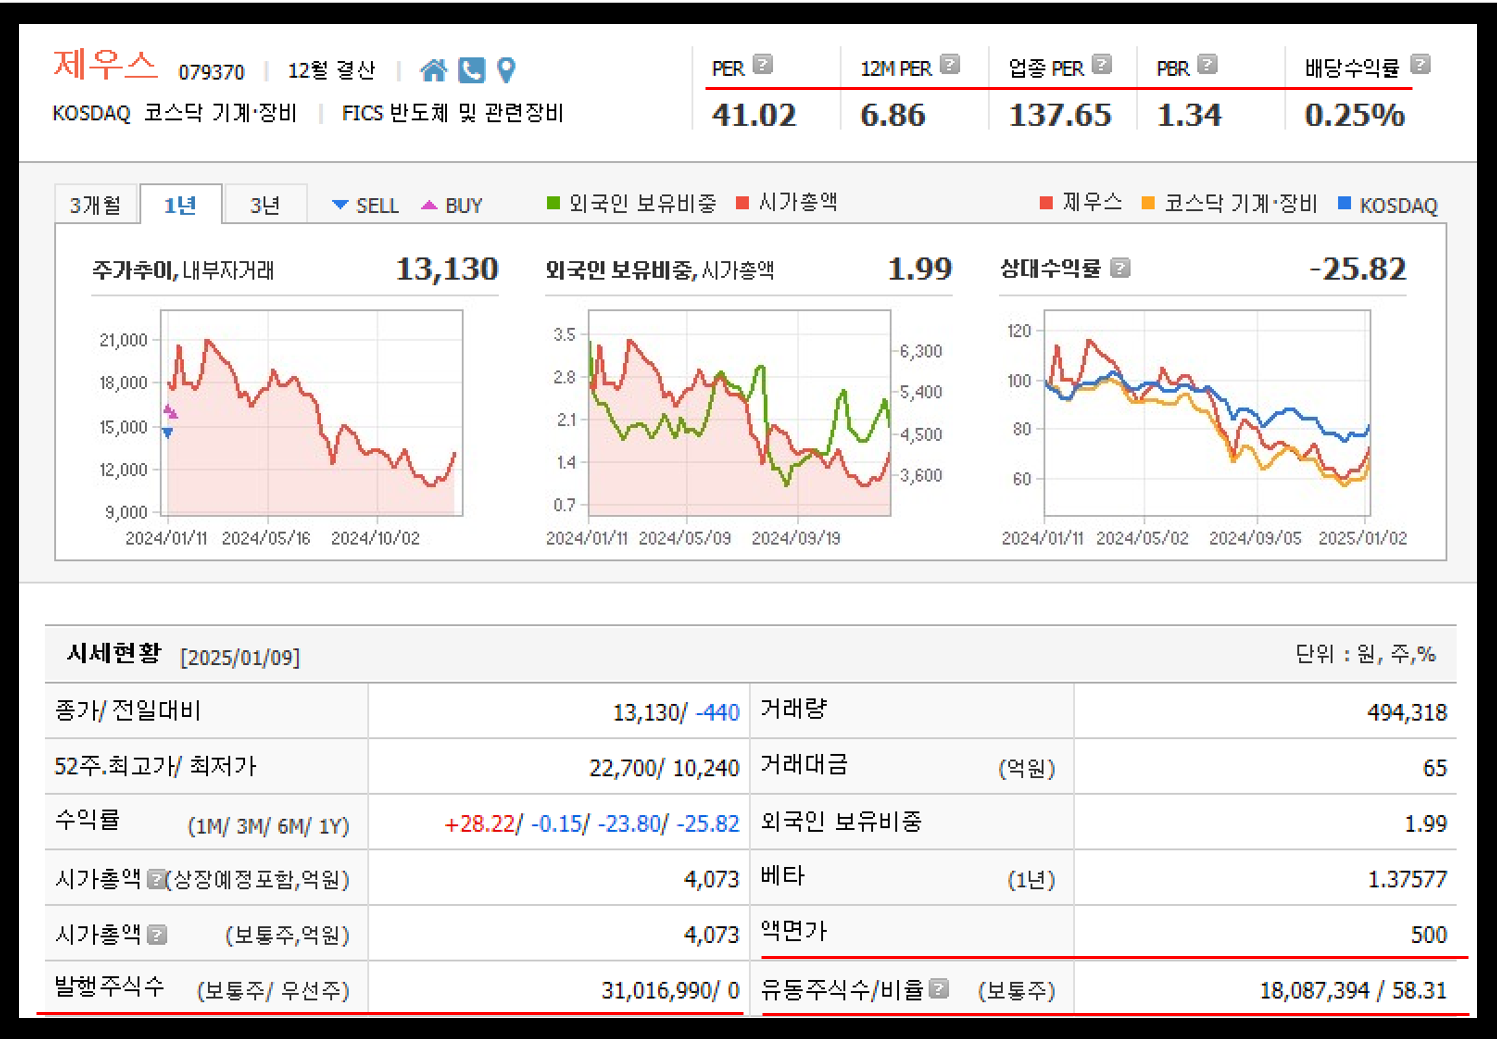This screenshot has height=1039, width=1497.
Task: Click the 제우스 company name title
Action: (105, 65)
